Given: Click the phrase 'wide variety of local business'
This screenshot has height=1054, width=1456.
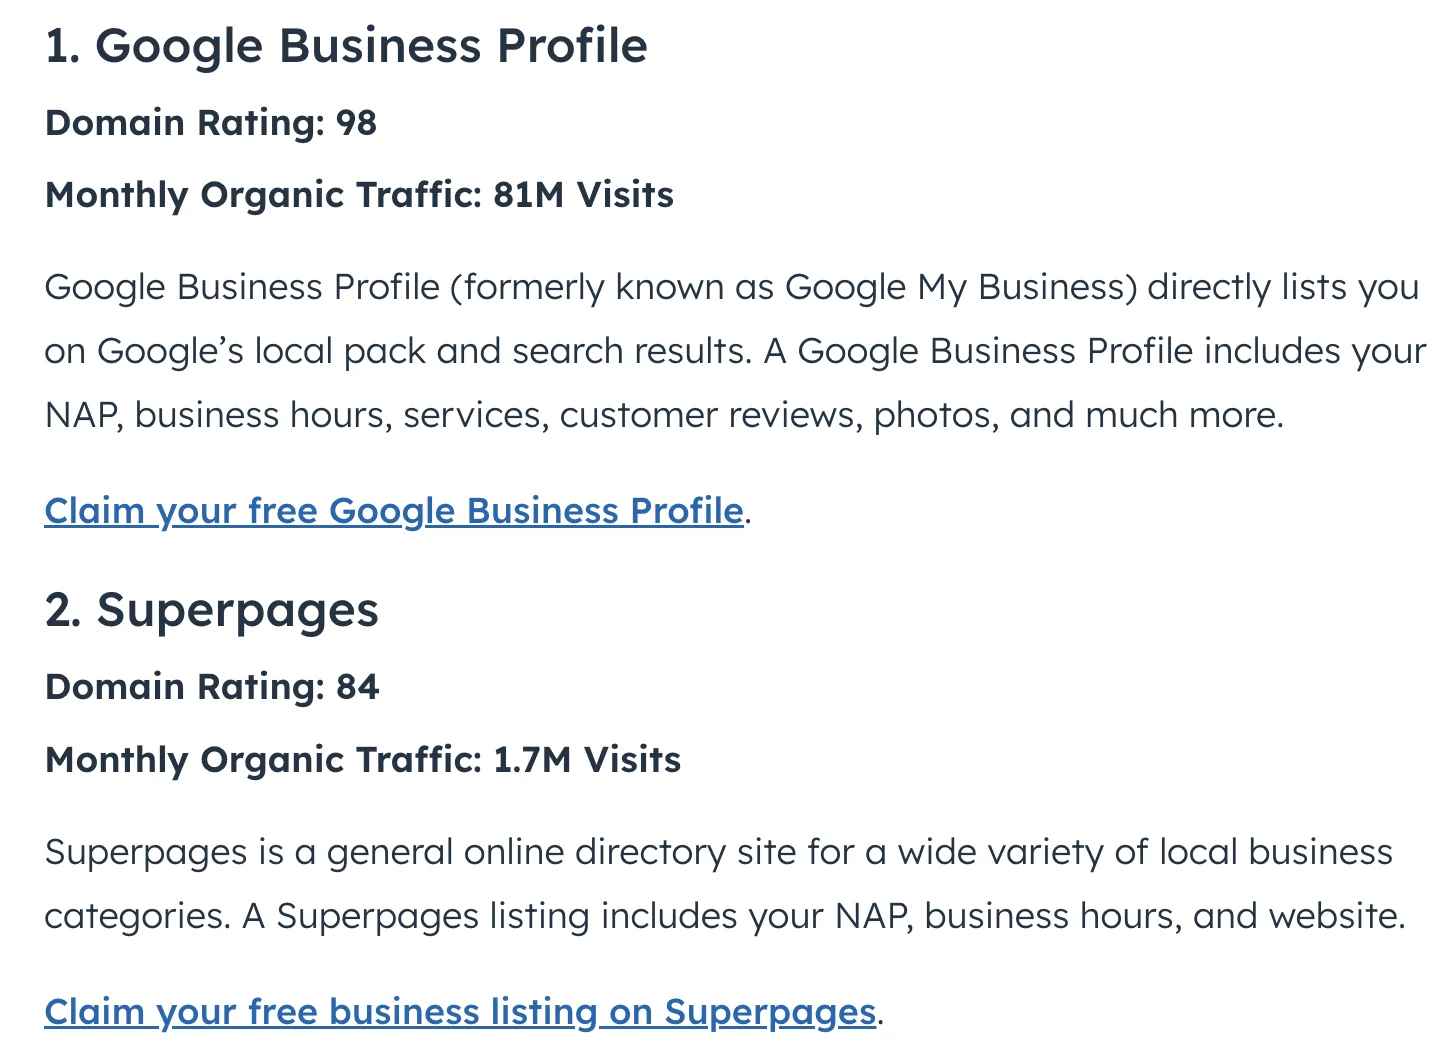Looking at the screenshot, I should (x=1145, y=853).
